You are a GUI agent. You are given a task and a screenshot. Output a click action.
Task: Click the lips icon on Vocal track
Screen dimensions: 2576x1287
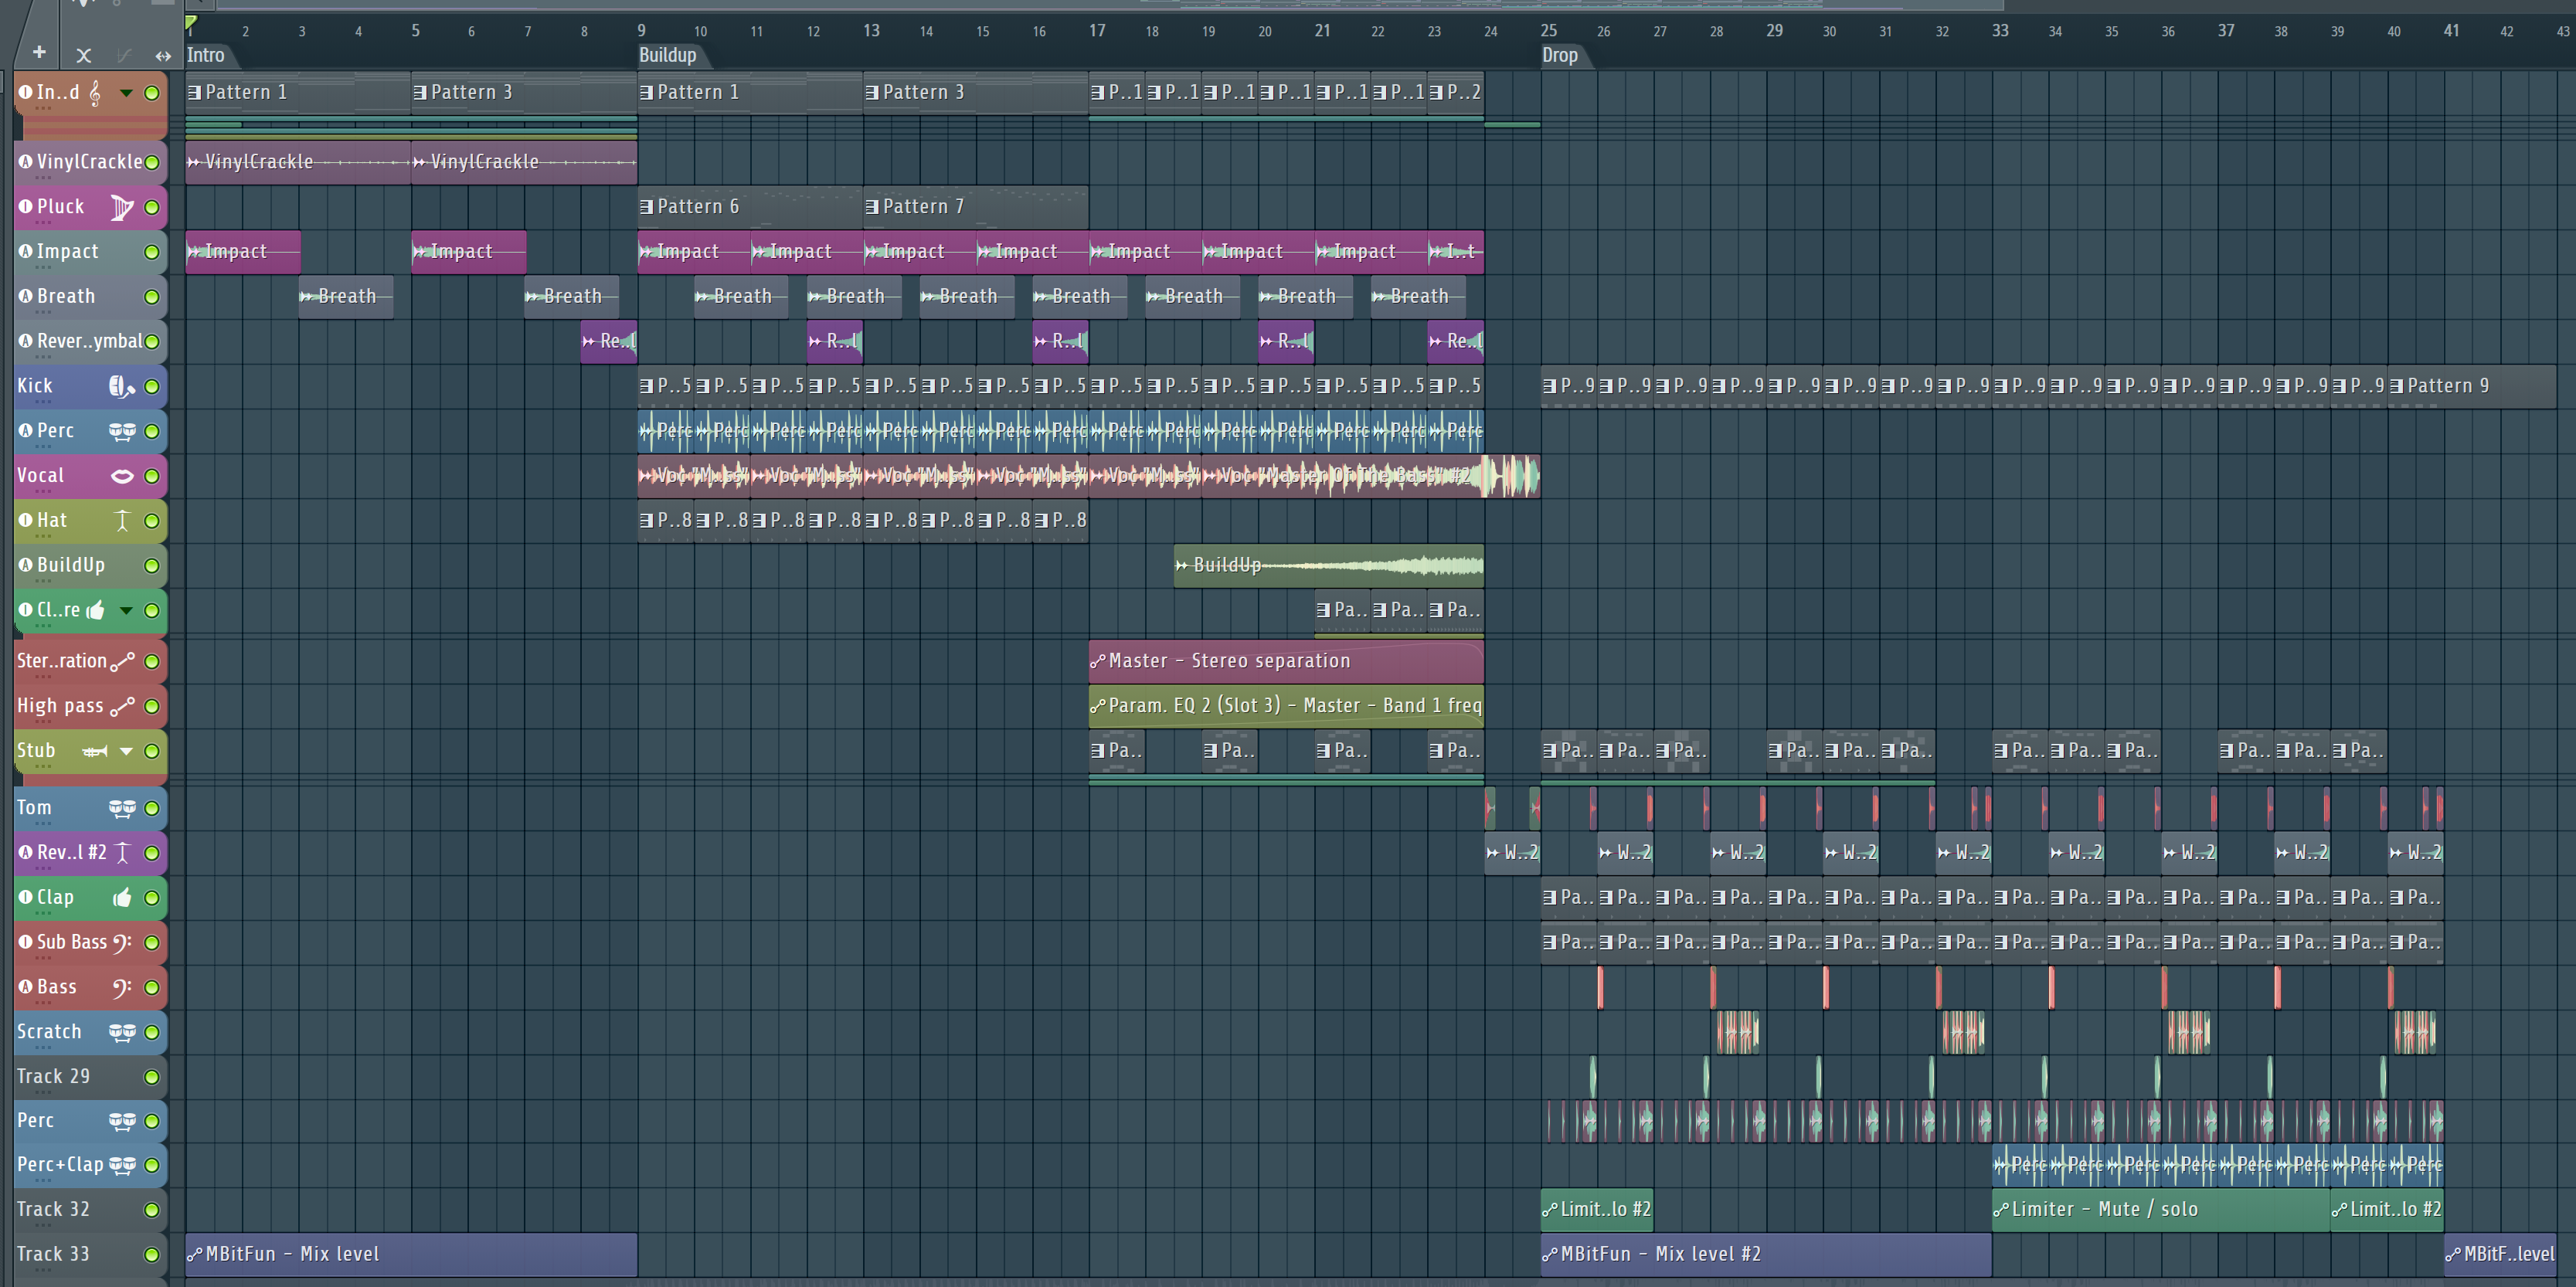tap(122, 476)
